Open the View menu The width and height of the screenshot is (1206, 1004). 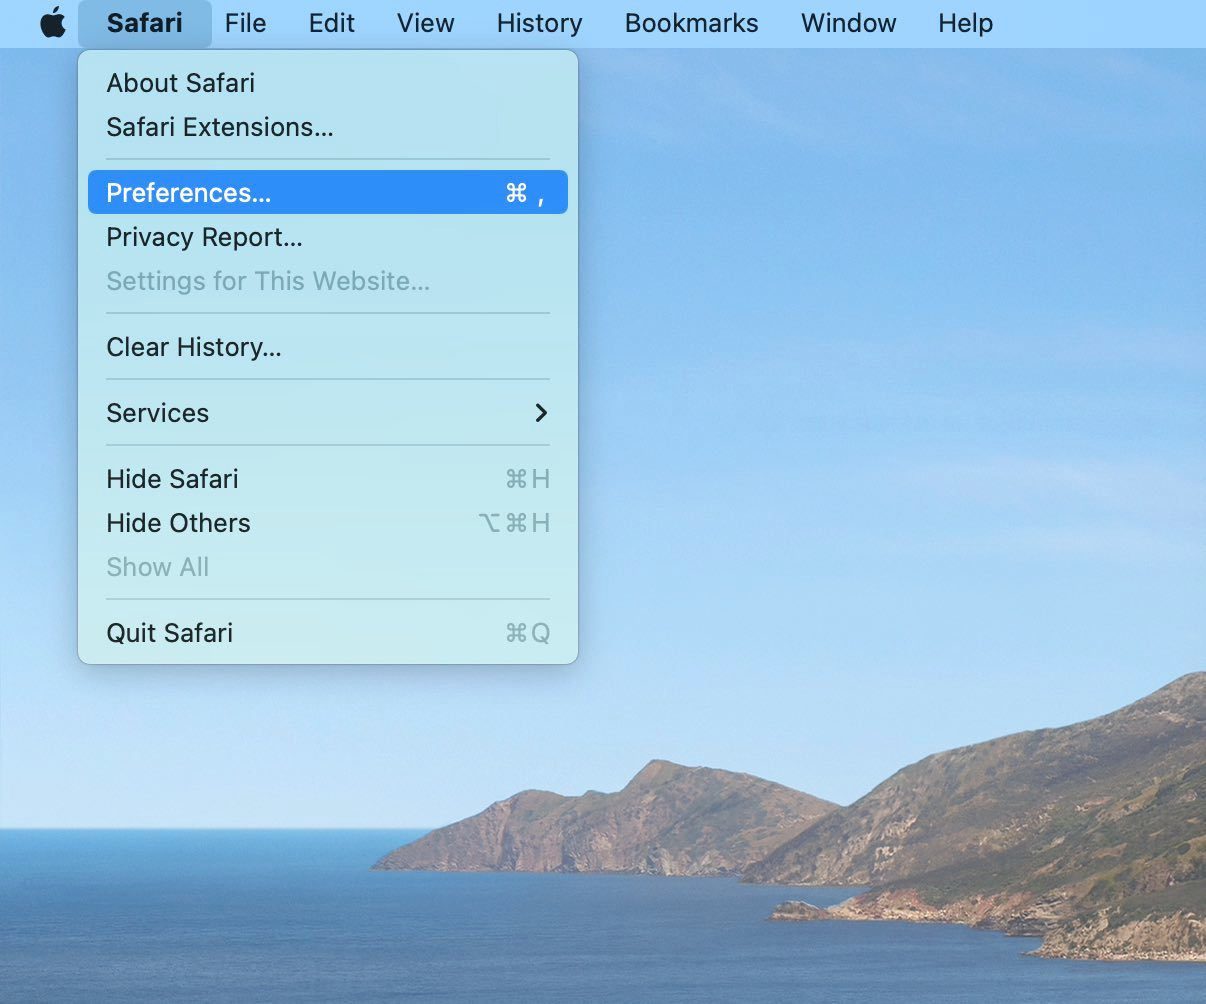pos(426,23)
